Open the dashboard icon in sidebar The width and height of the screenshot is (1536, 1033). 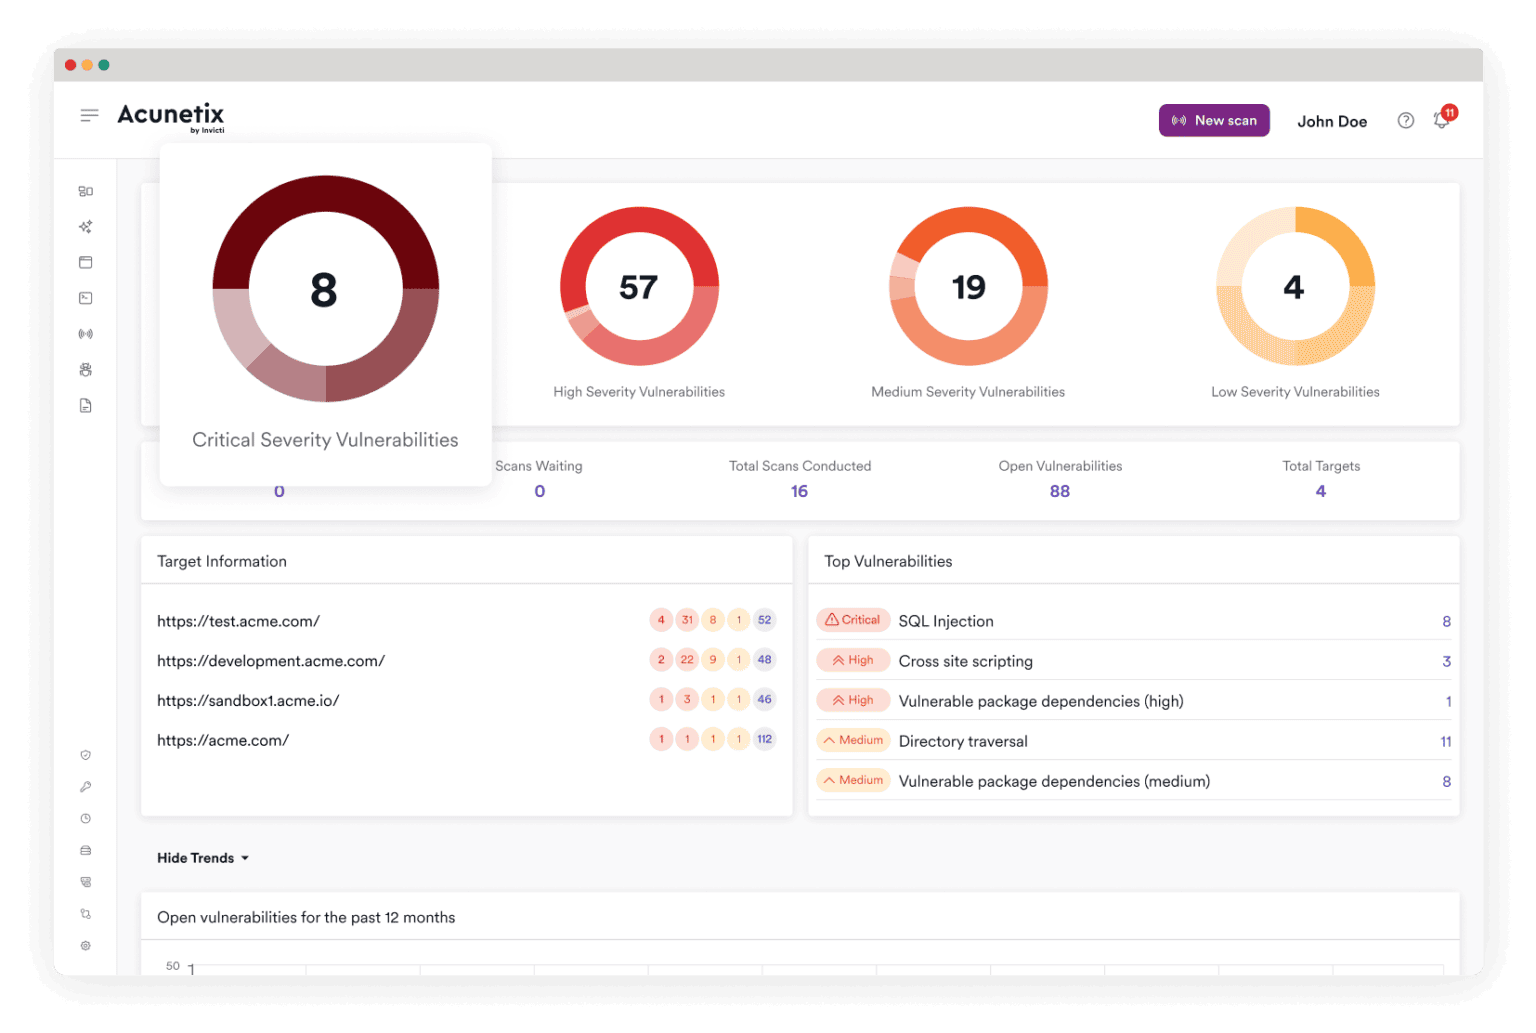86,191
